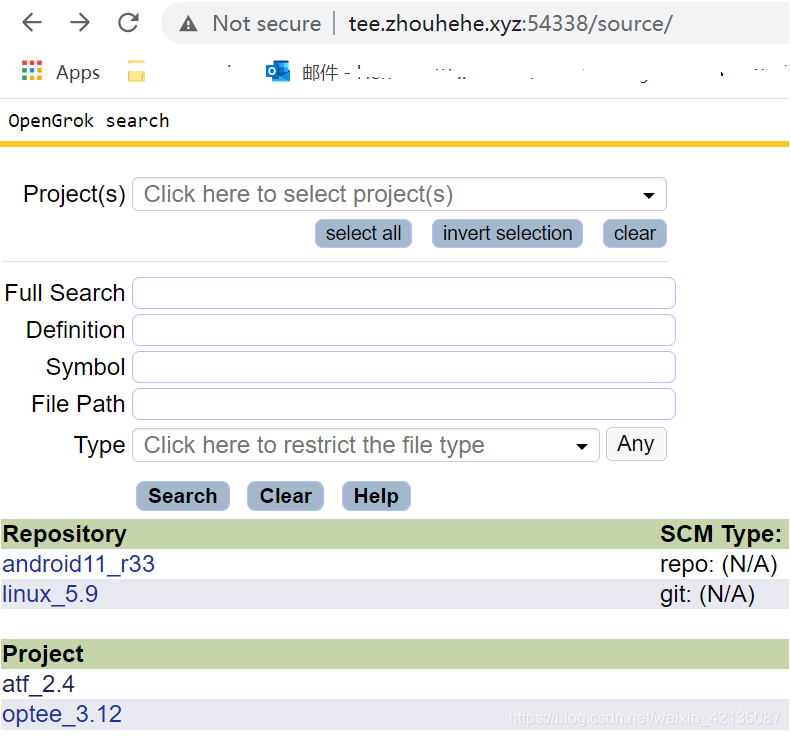Expand the Project(s) selection dropdown
This screenshot has height=737, width=791.
coord(399,194)
